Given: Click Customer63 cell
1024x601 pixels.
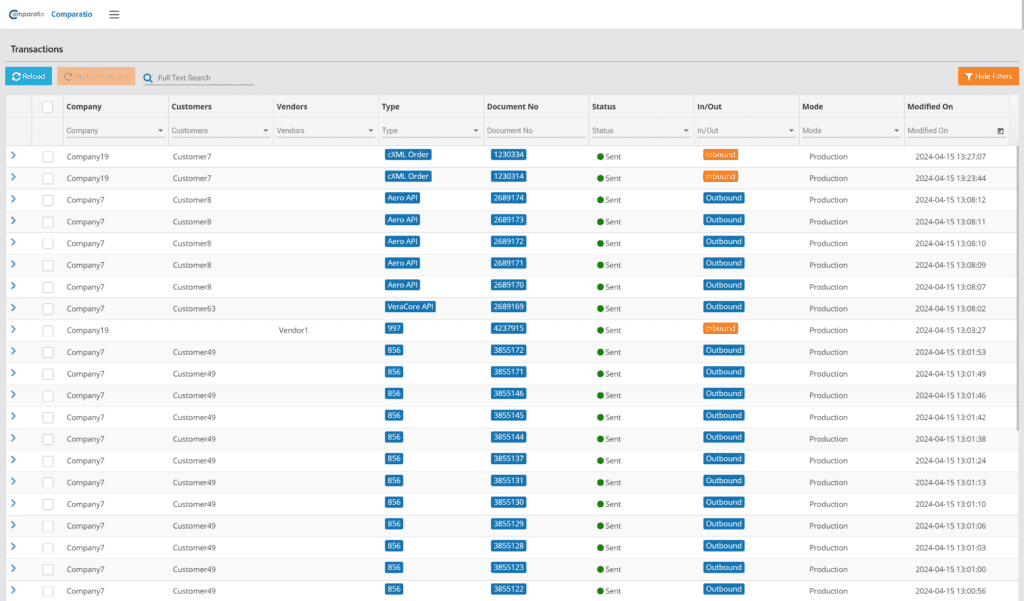Looking at the screenshot, I should point(194,309).
